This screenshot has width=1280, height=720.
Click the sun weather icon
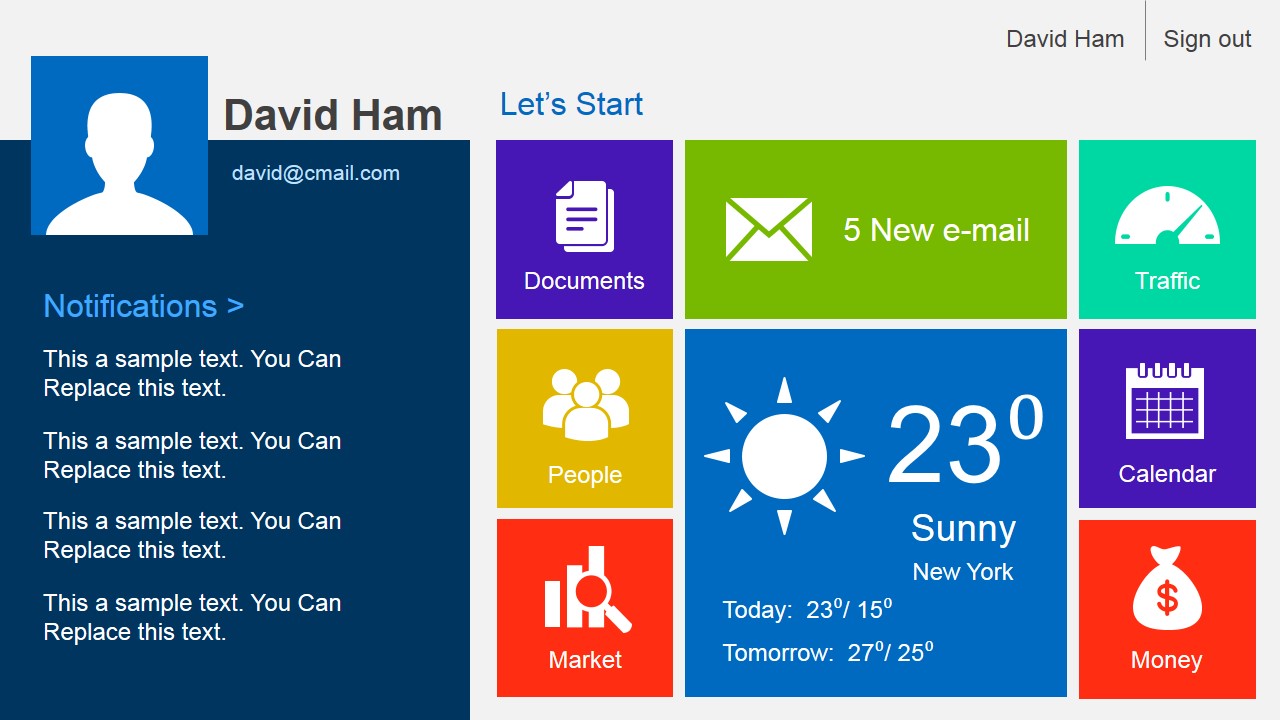(784, 456)
